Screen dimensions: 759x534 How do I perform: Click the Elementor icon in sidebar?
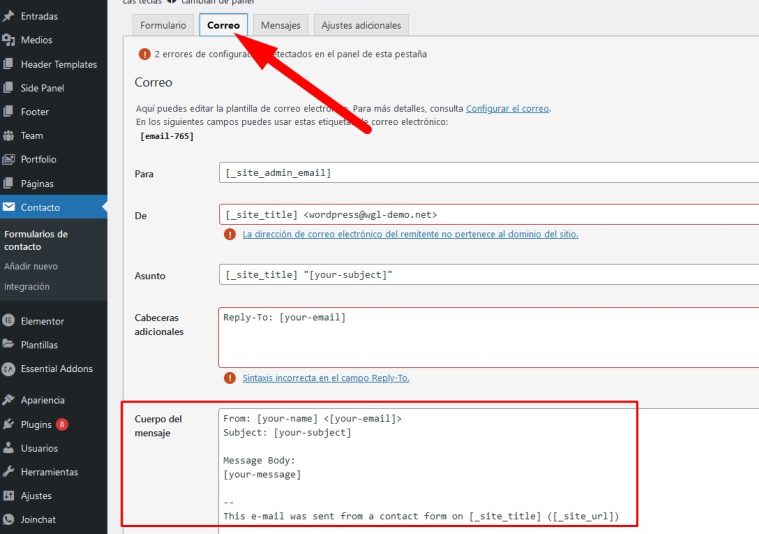pos(9,321)
